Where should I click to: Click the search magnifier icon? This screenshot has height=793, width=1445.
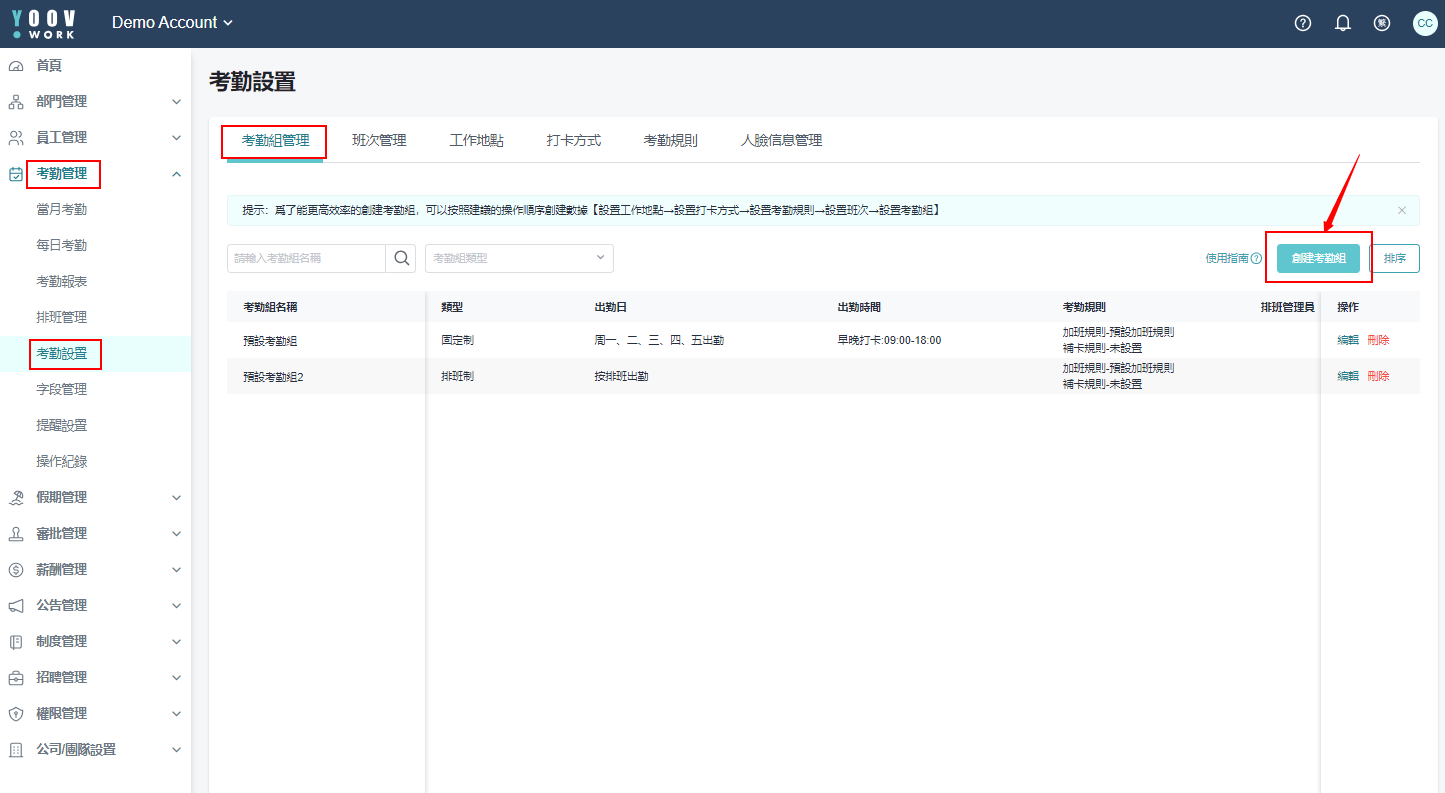(401, 258)
